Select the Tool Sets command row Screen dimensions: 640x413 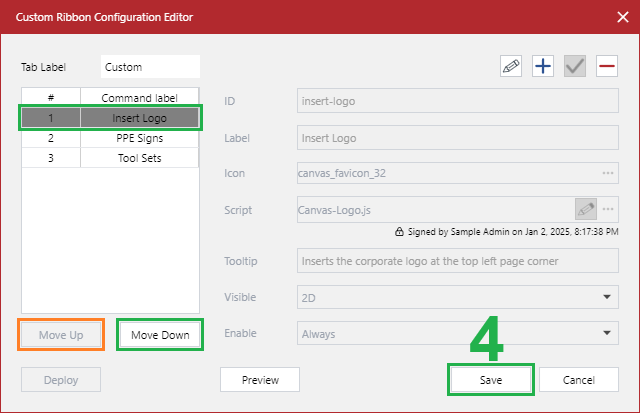coord(138,158)
